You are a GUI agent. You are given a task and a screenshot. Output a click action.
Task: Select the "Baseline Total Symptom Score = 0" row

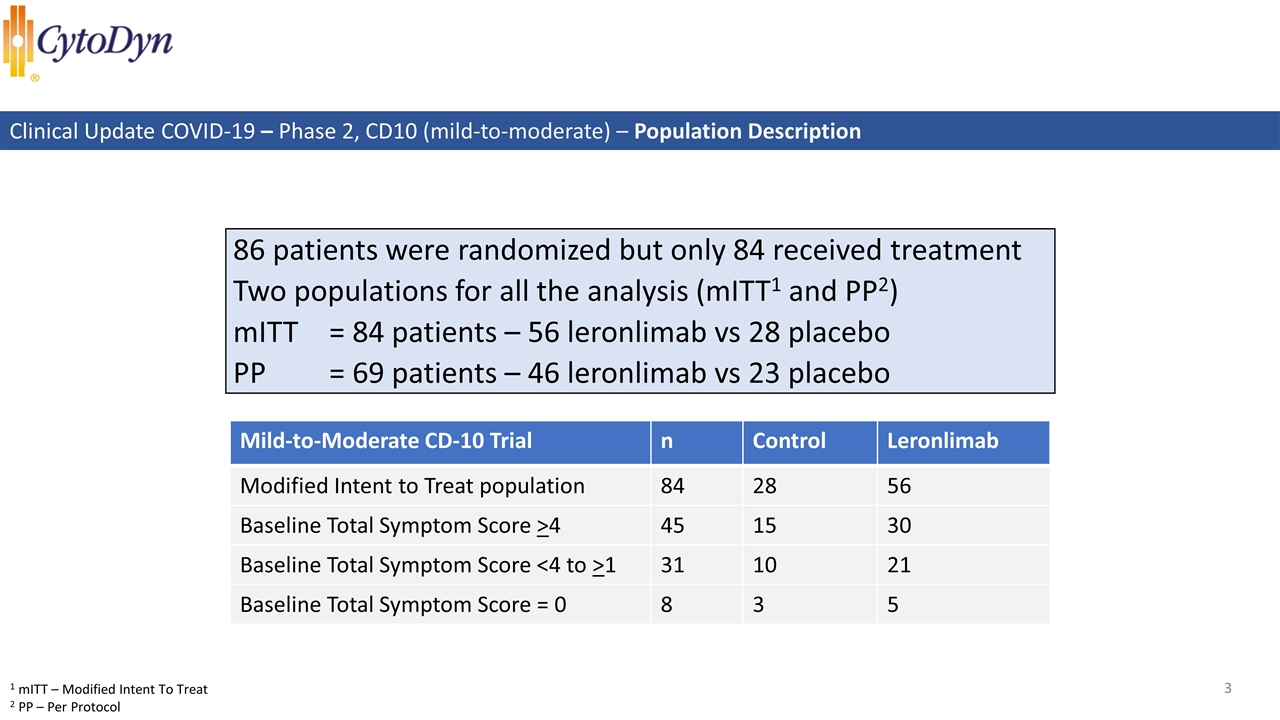(x=403, y=604)
